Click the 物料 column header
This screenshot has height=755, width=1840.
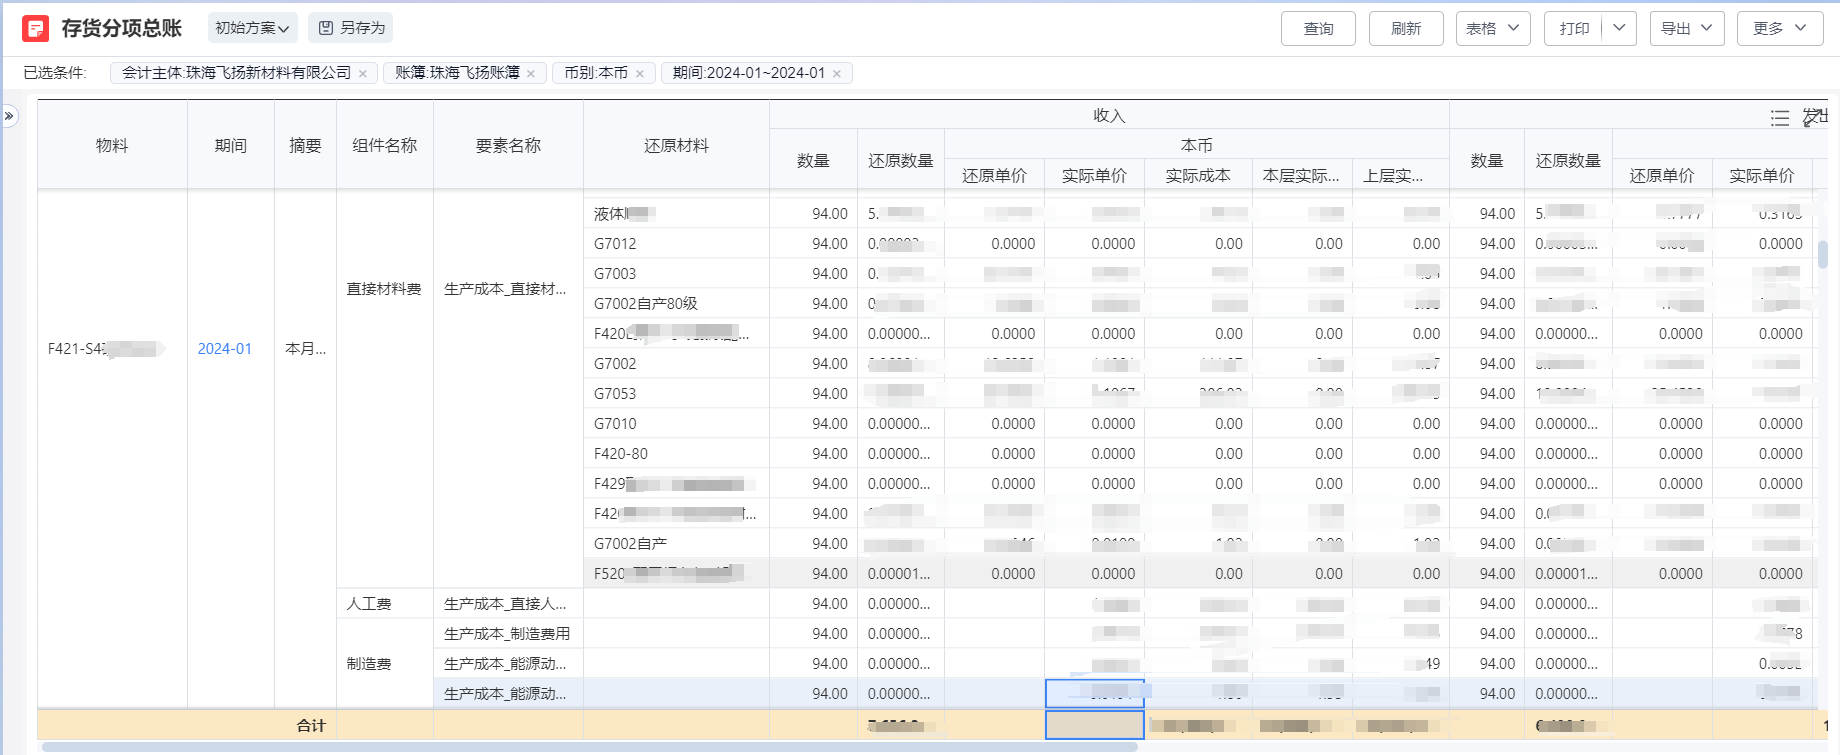[112, 145]
